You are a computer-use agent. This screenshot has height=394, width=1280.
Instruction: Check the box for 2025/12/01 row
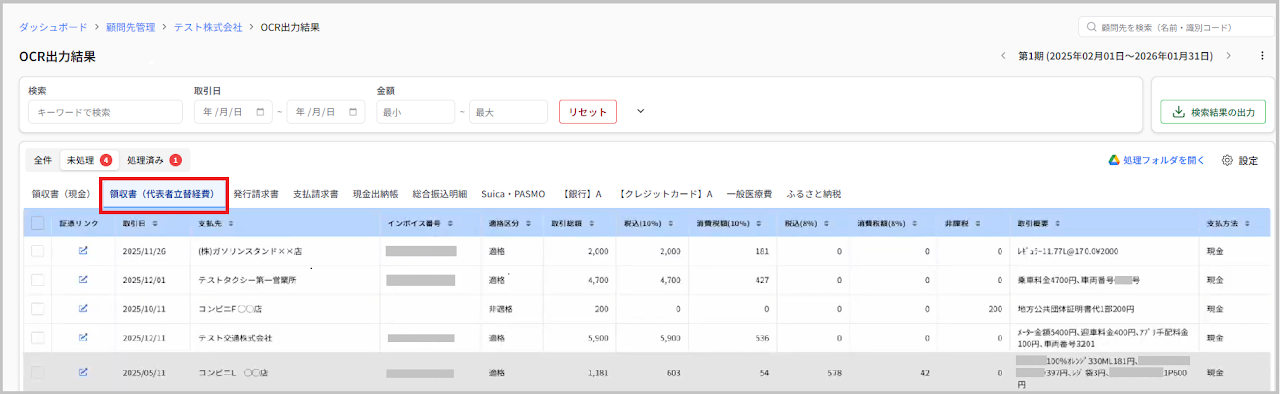pos(37,280)
